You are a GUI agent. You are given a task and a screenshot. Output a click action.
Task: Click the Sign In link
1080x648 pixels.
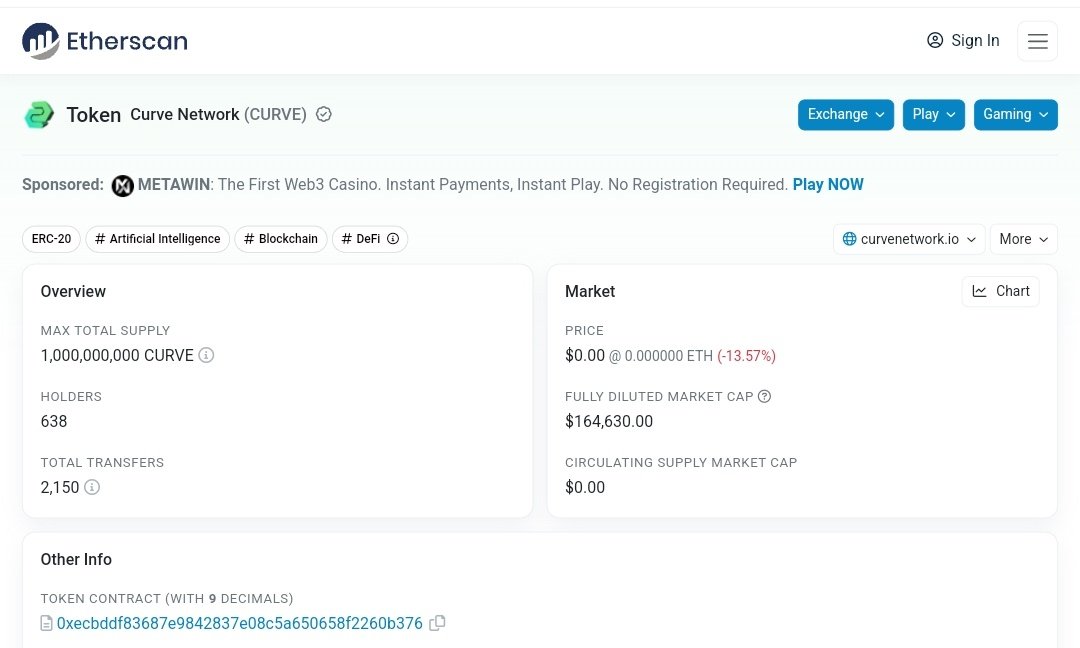963,41
